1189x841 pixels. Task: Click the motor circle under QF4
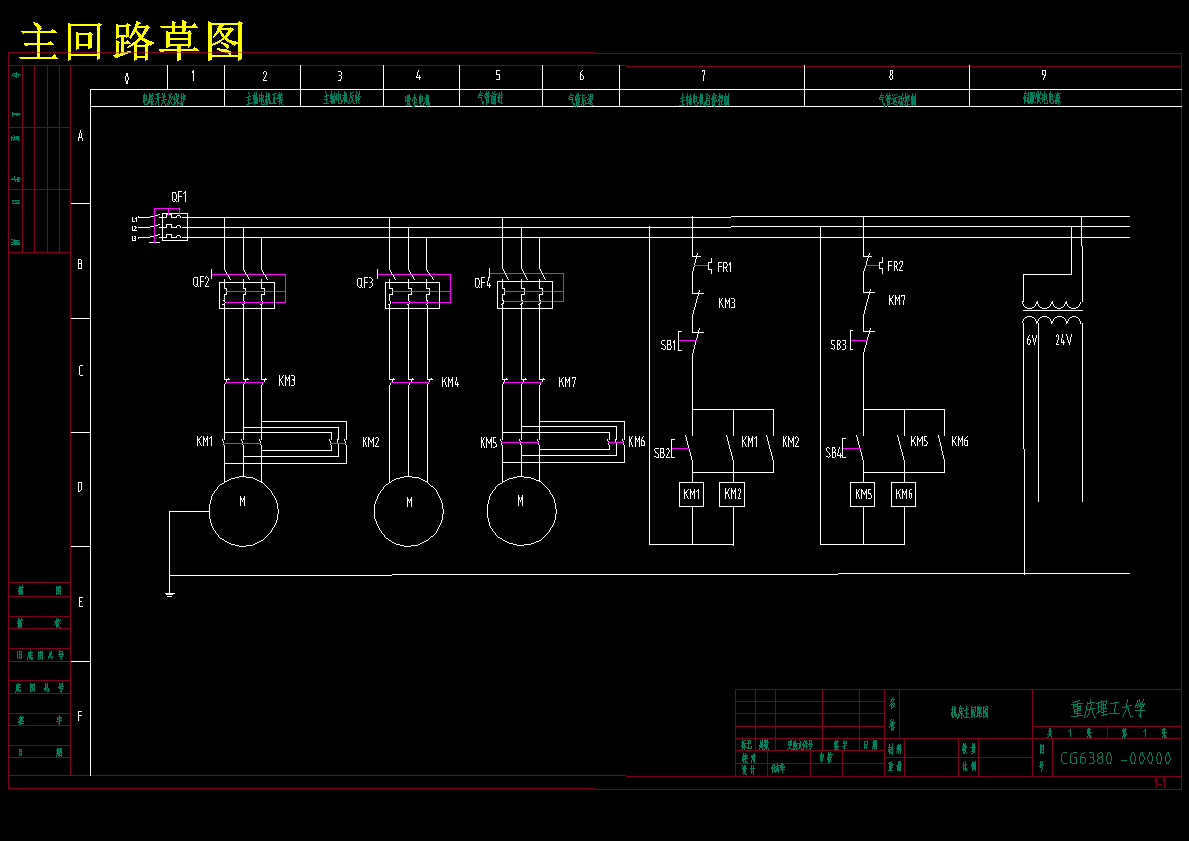(x=522, y=510)
